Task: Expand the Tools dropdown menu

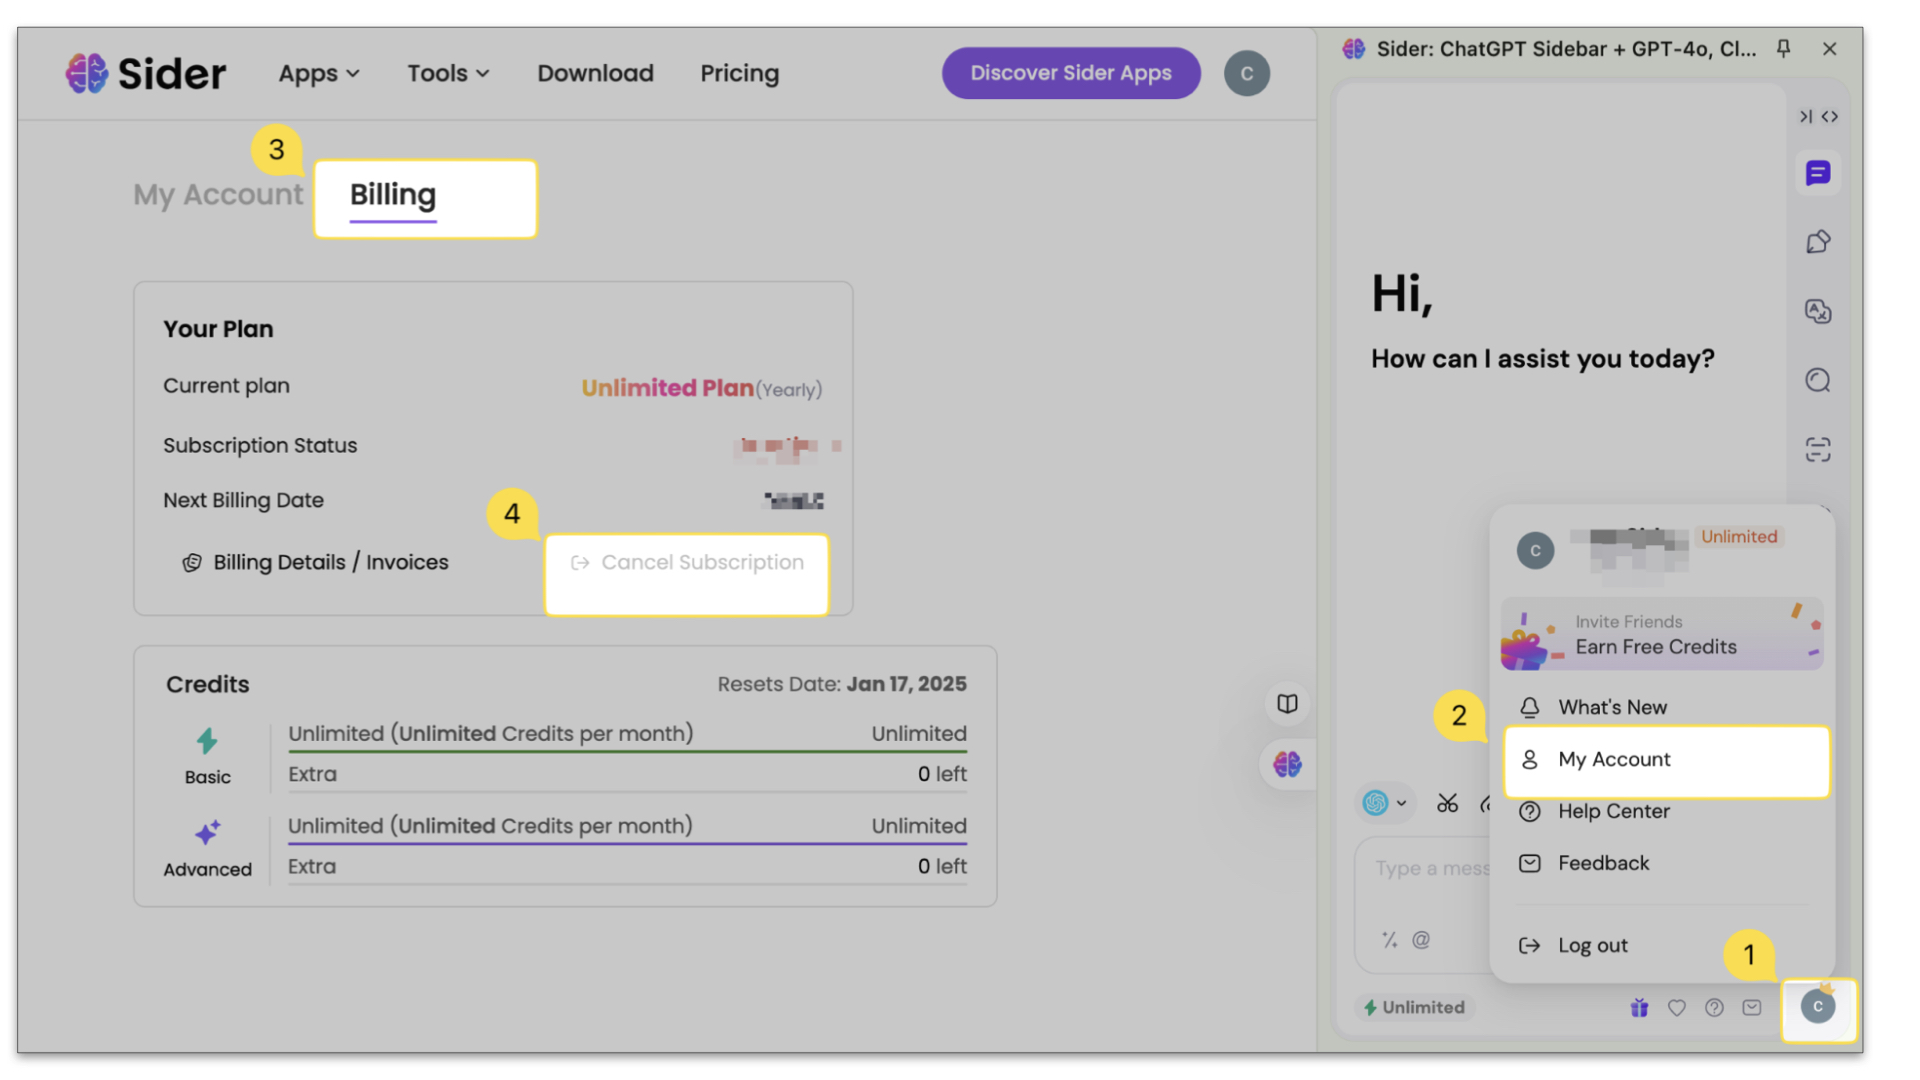Action: coord(448,73)
